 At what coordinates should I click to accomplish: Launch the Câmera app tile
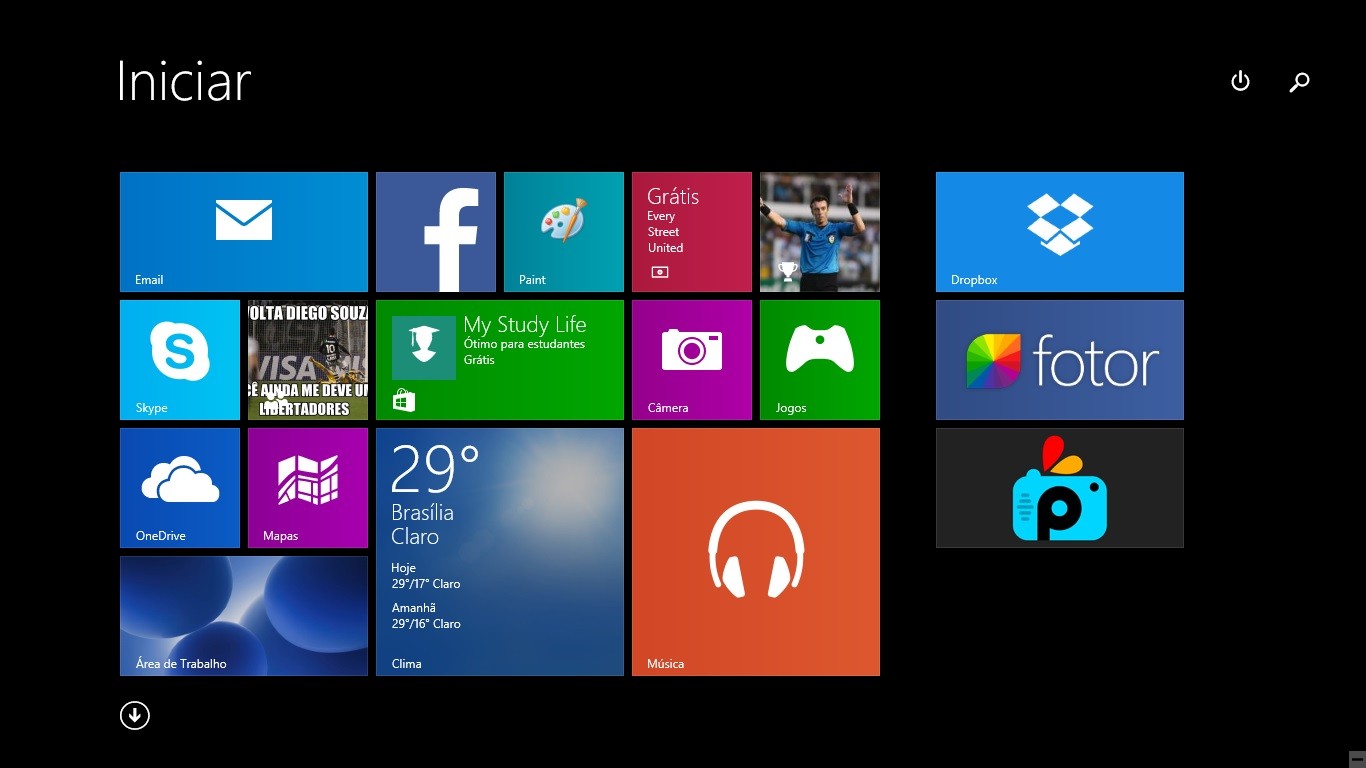tap(692, 360)
